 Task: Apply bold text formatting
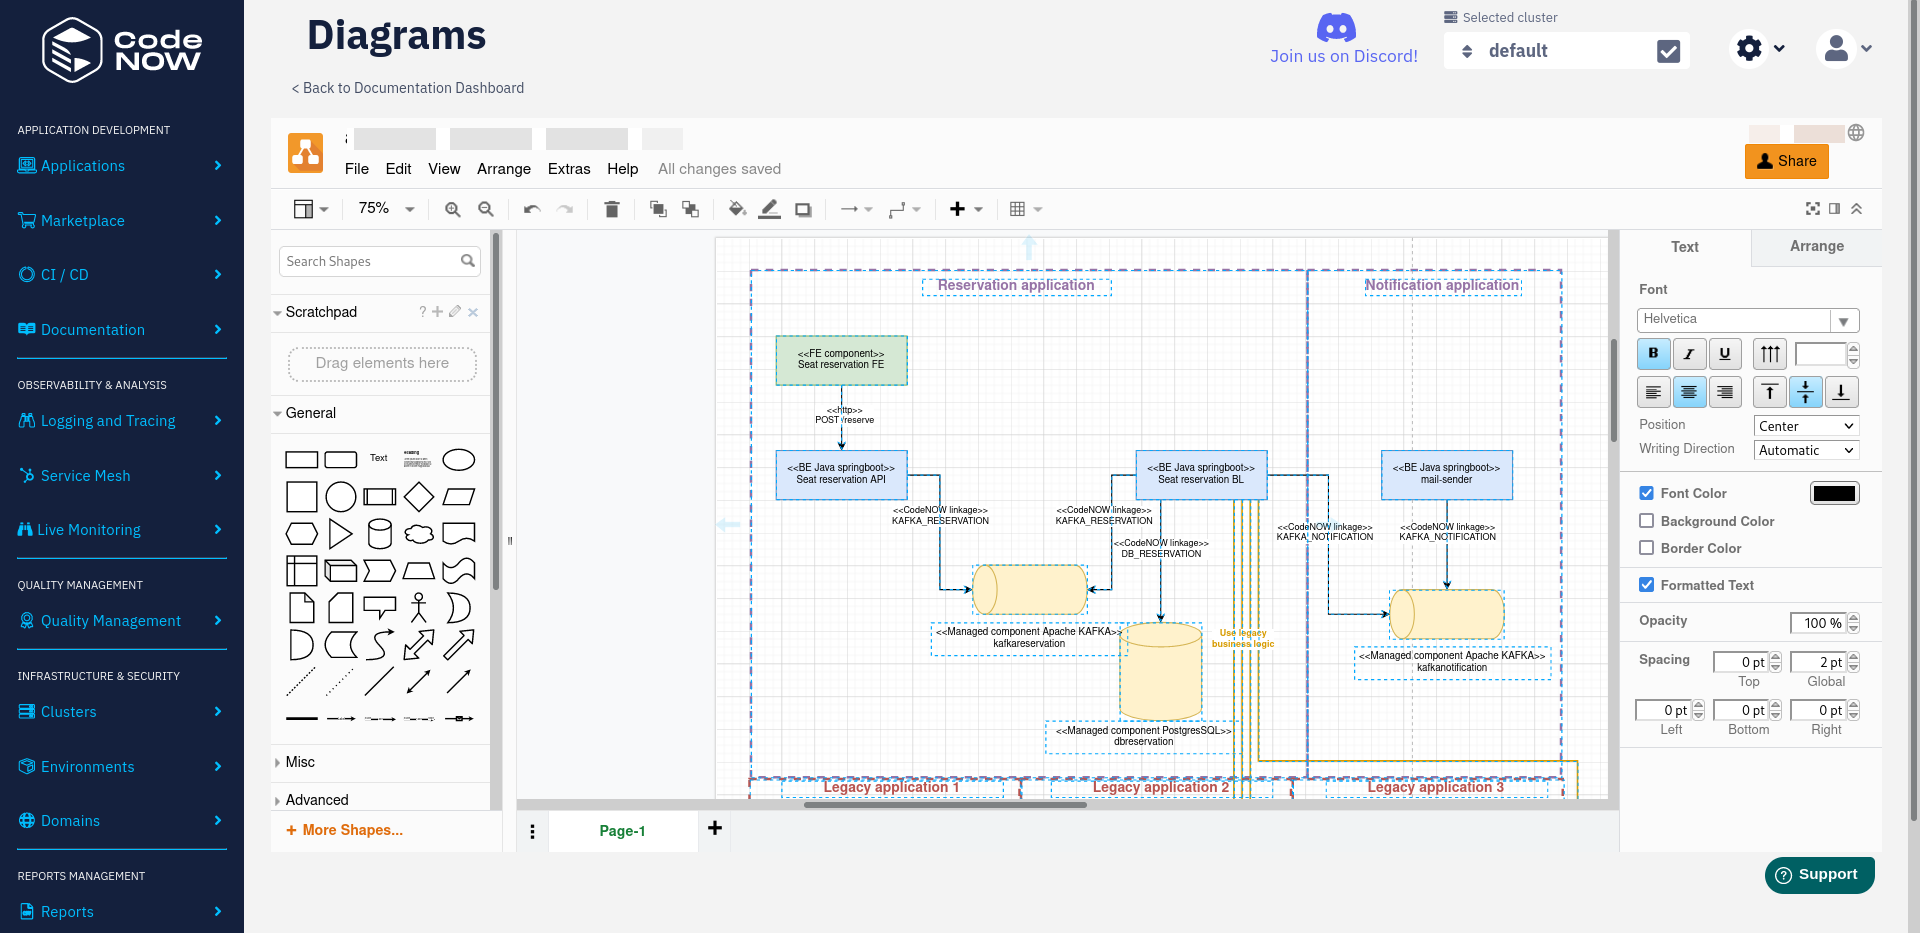[x=1653, y=353]
